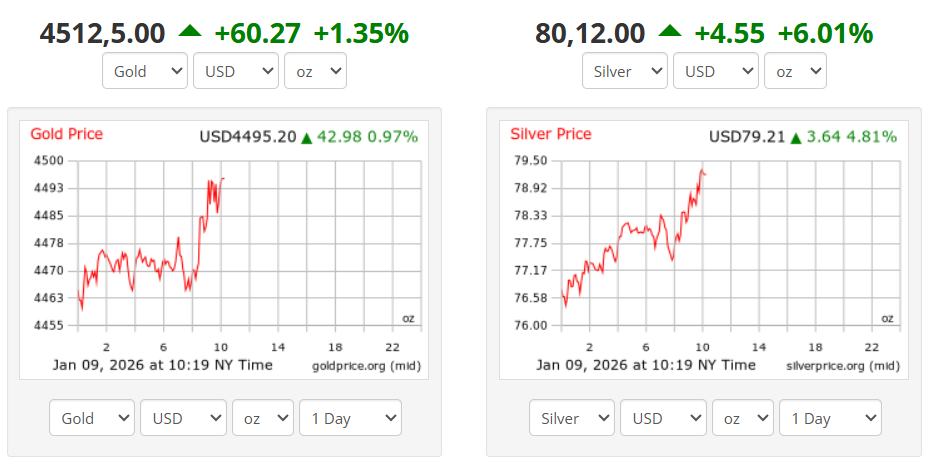Image resolution: width=930 pixels, height=460 pixels.
Task: Click the green up arrow beside the 80,12.00 silver price
Action: [x=670, y=32]
